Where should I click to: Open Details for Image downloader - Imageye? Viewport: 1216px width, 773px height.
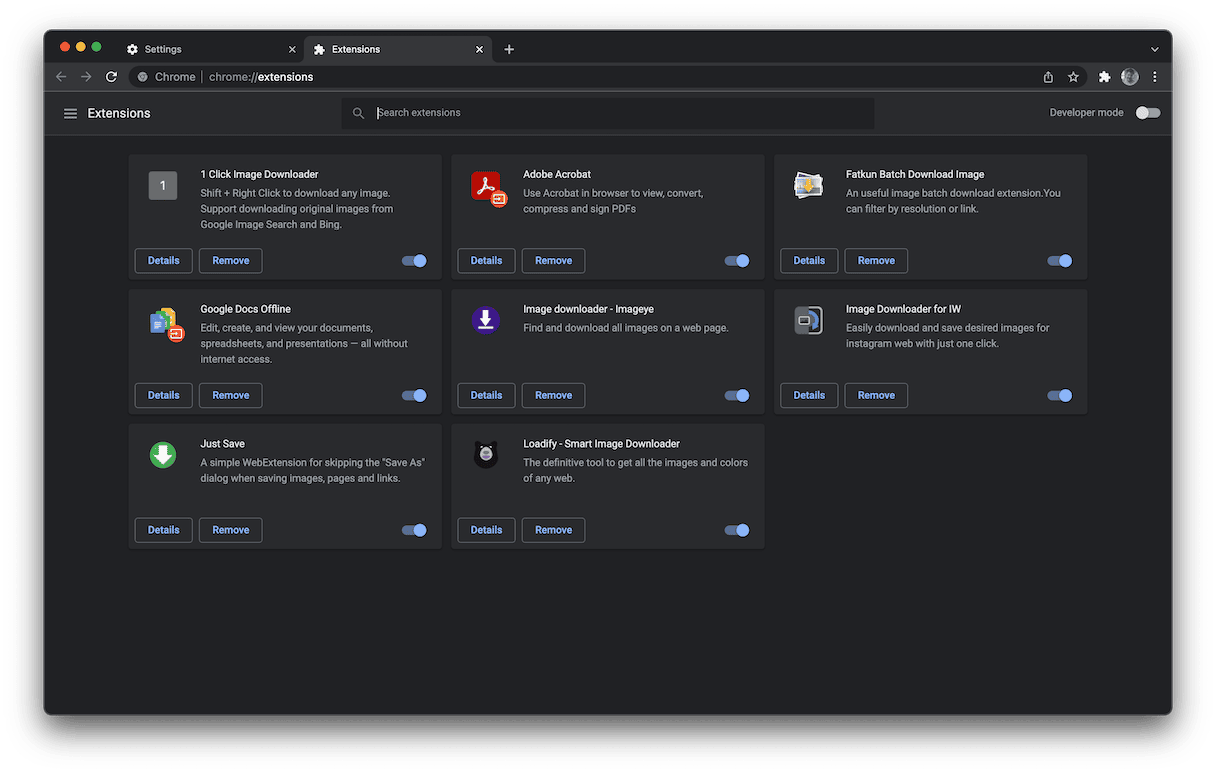coord(487,395)
